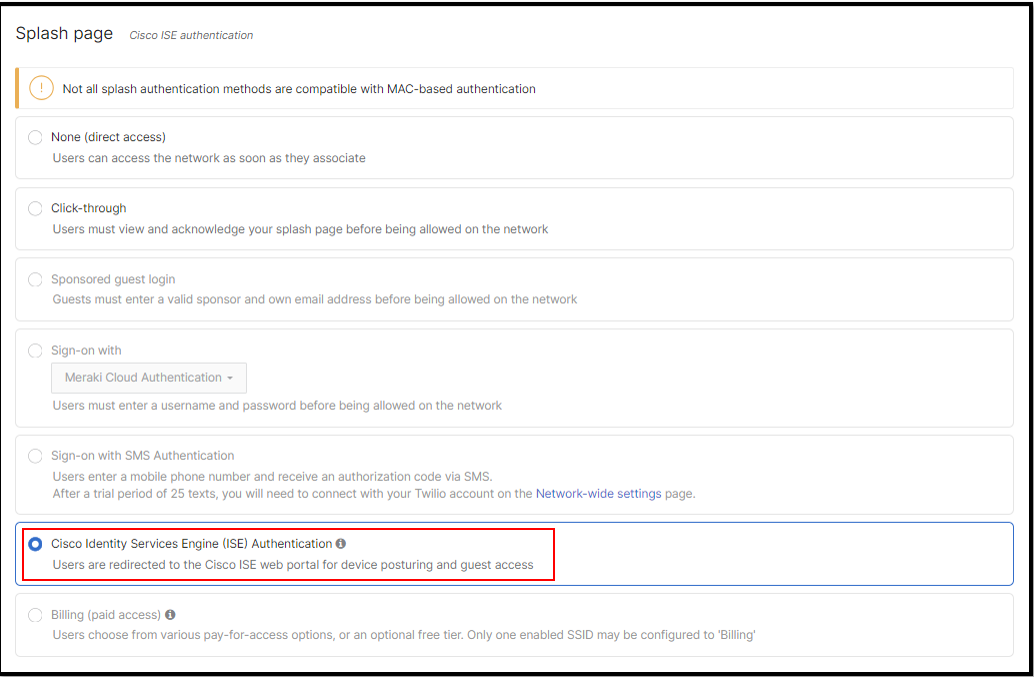Click the MAC-based authentication warning text
The height and width of the screenshot is (677, 1034).
(299, 88)
